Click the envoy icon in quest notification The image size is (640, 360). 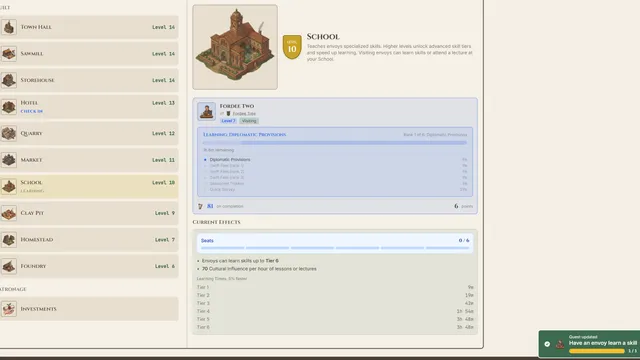(x=560, y=344)
